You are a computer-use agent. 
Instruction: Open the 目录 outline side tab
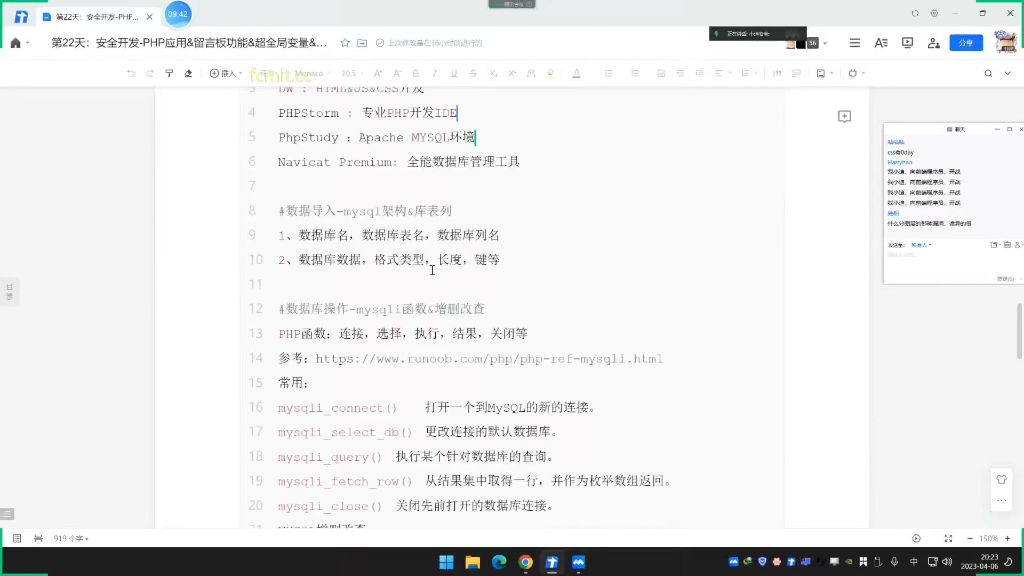(x=9, y=291)
